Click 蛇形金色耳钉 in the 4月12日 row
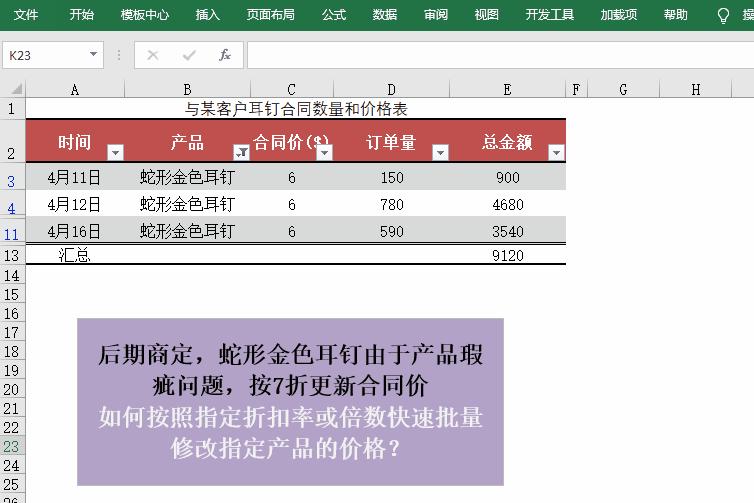The height and width of the screenshot is (503, 754). tap(188, 204)
